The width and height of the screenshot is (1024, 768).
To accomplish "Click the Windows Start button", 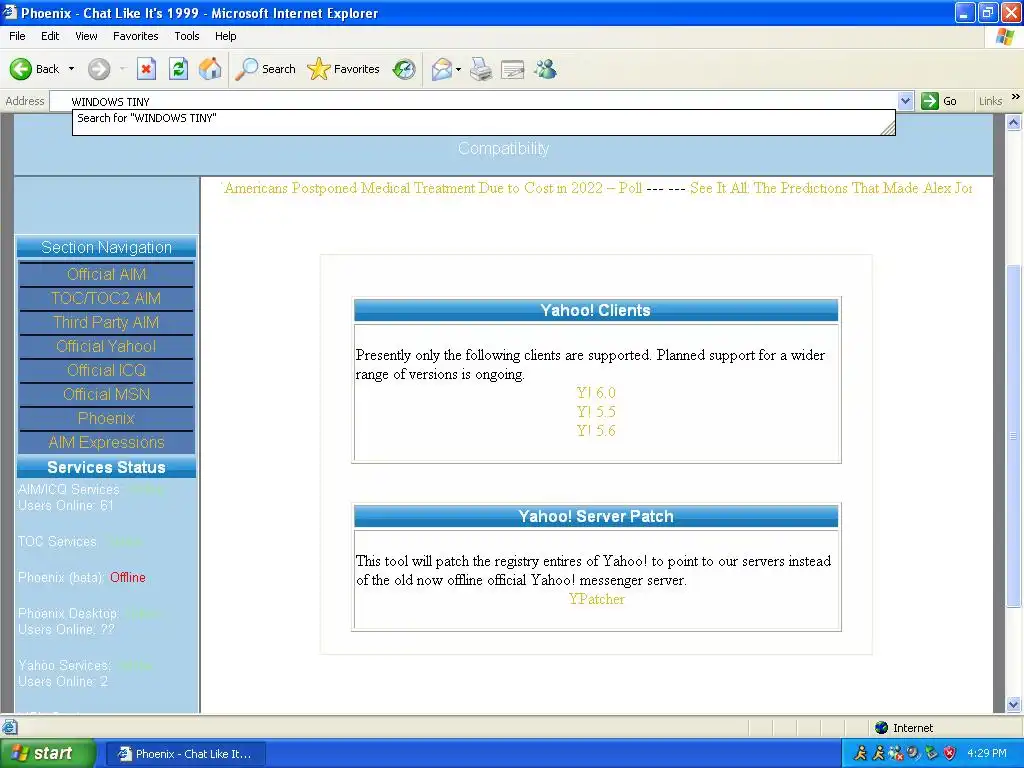I will [x=47, y=754].
